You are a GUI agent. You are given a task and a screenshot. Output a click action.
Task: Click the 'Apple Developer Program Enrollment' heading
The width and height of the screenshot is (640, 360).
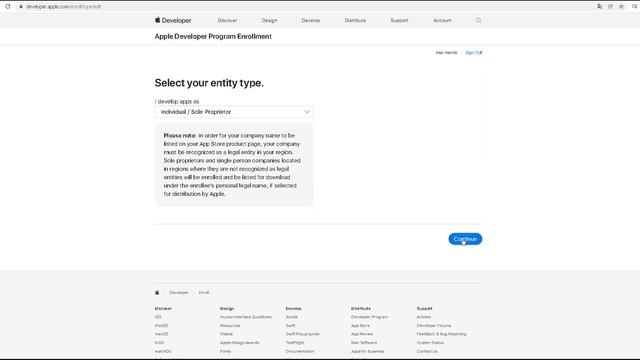pos(213,36)
